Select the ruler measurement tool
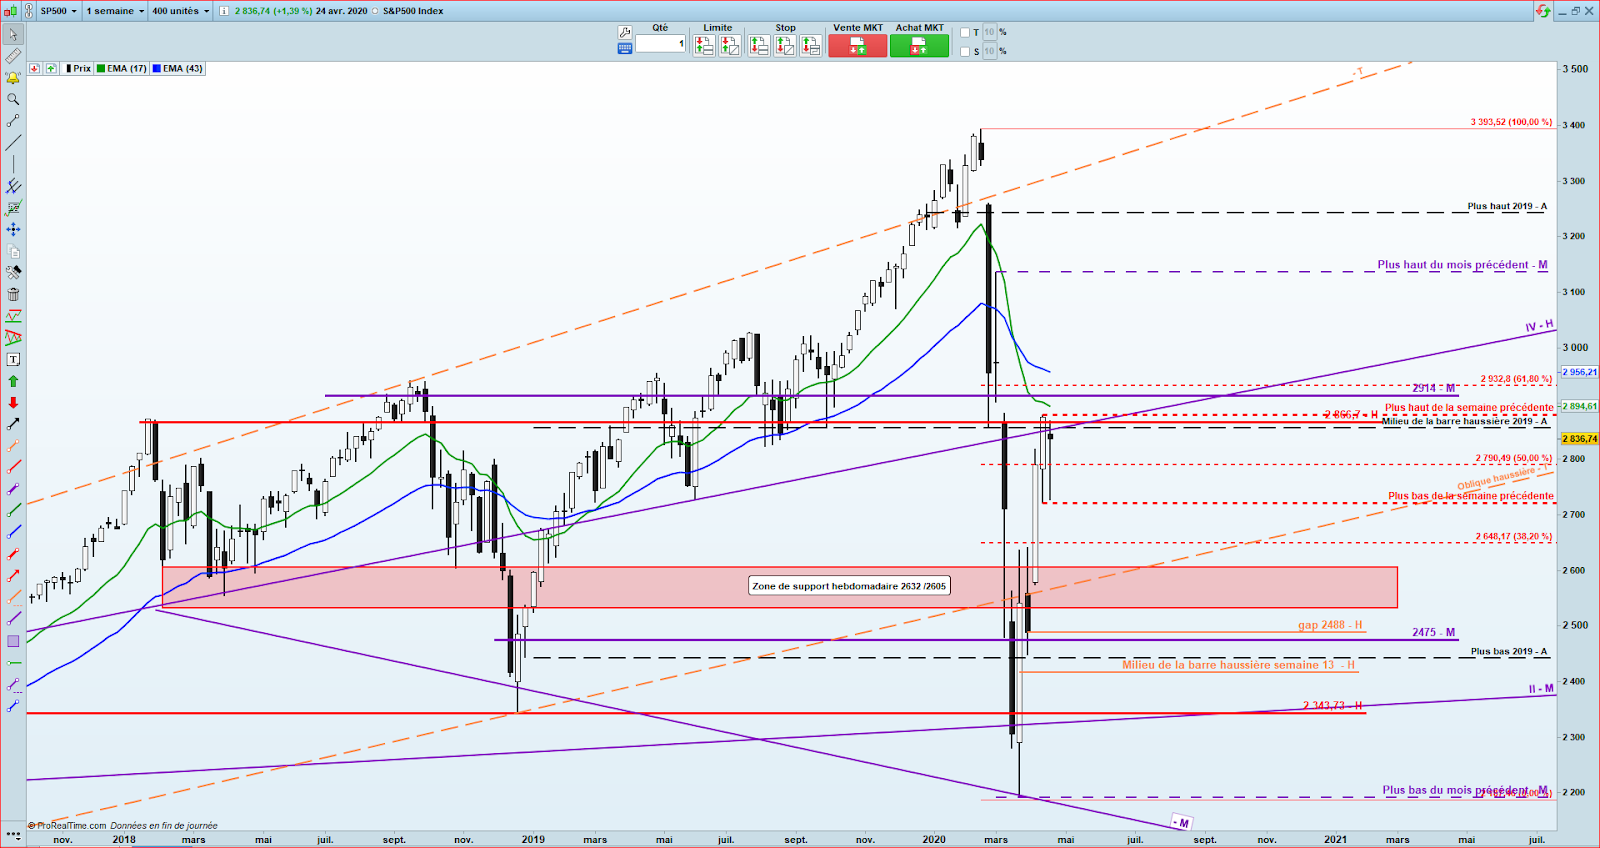Screen dimensions: 1600x848 (x=13, y=56)
